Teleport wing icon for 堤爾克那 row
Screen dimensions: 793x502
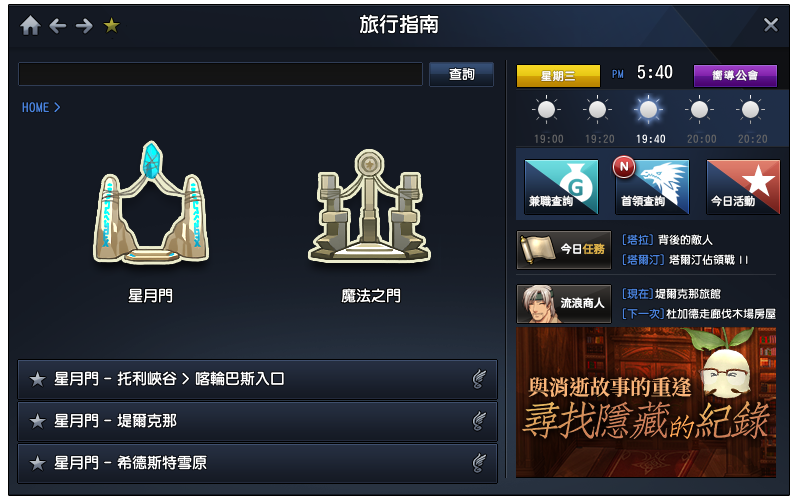tap(479, 421)
